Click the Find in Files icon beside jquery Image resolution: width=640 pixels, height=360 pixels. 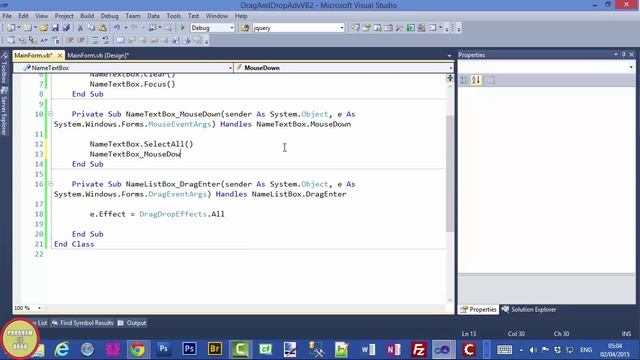(245, 28)
